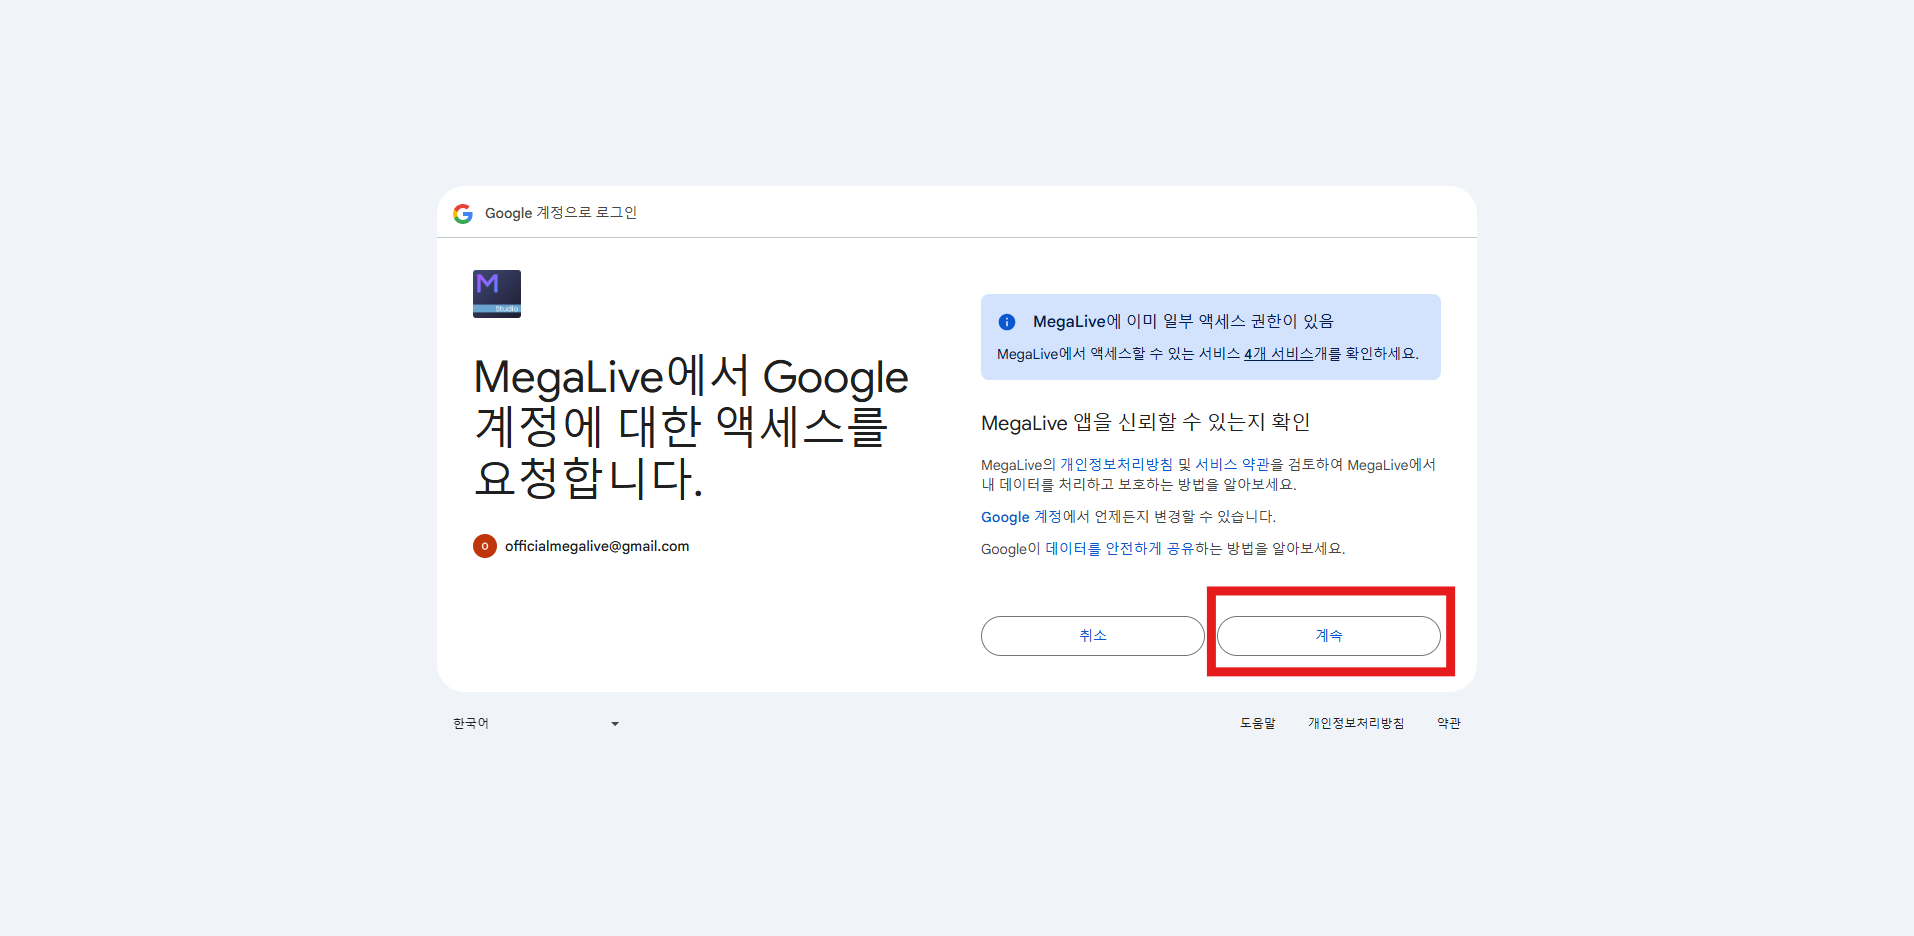Click the 취소 (Cancel) button
This screenshot has width=1914, height=936.
1092,636
